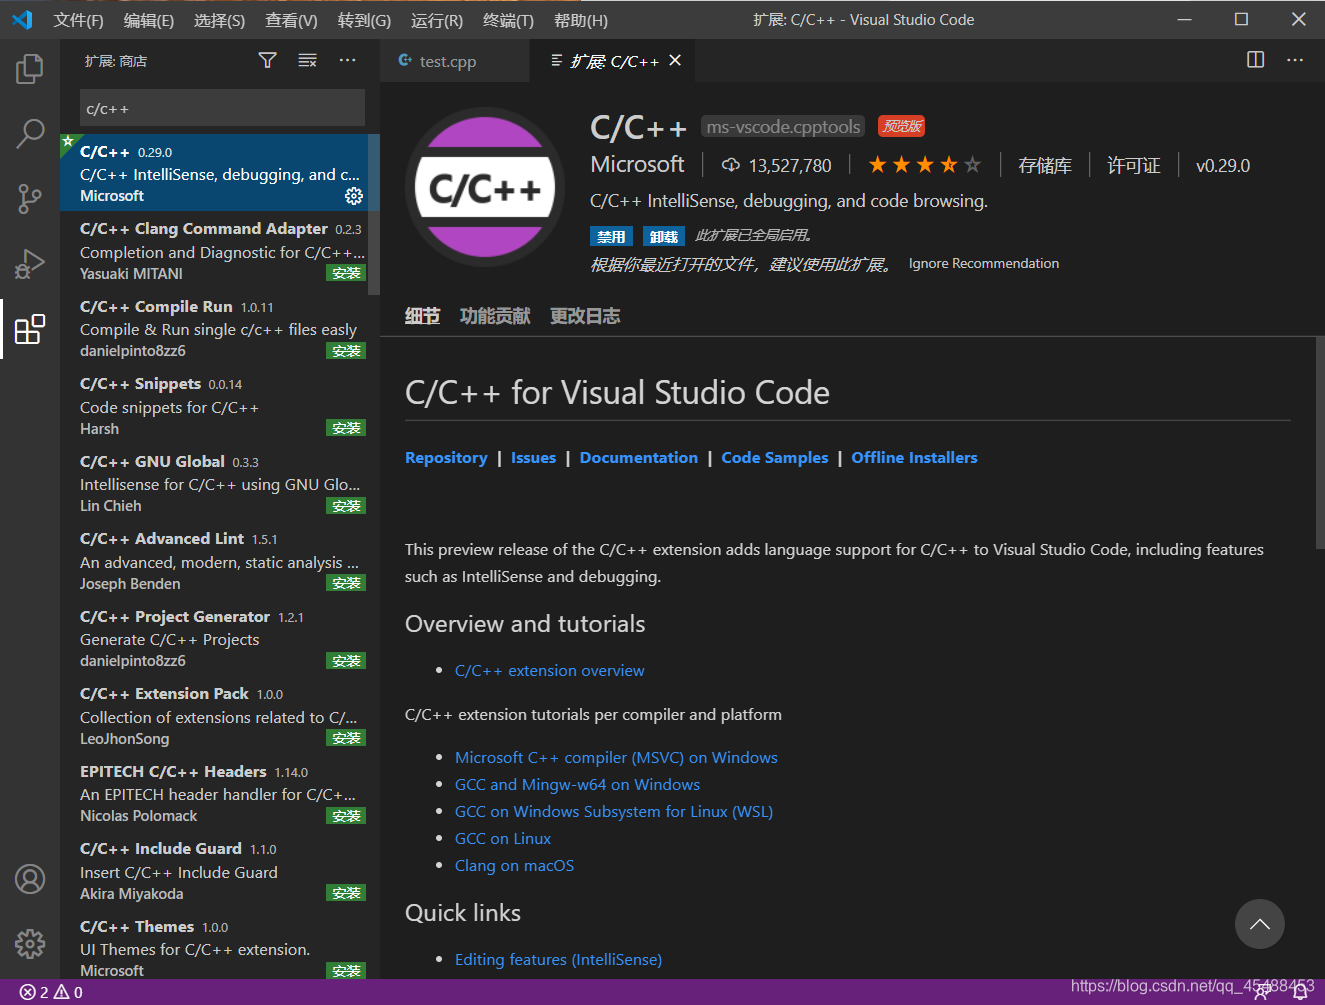Image resolution: width=1325 pixels, height=1005 pixels.
Task: Open the 转到(G) menu
Action: click(364, 20)
